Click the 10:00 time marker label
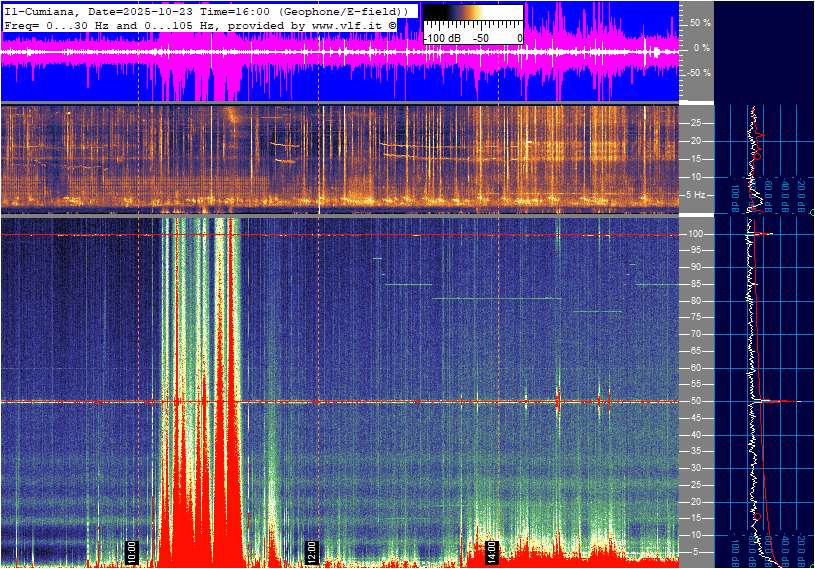Screen dimensions: 815x569 (x=131, y=551)
